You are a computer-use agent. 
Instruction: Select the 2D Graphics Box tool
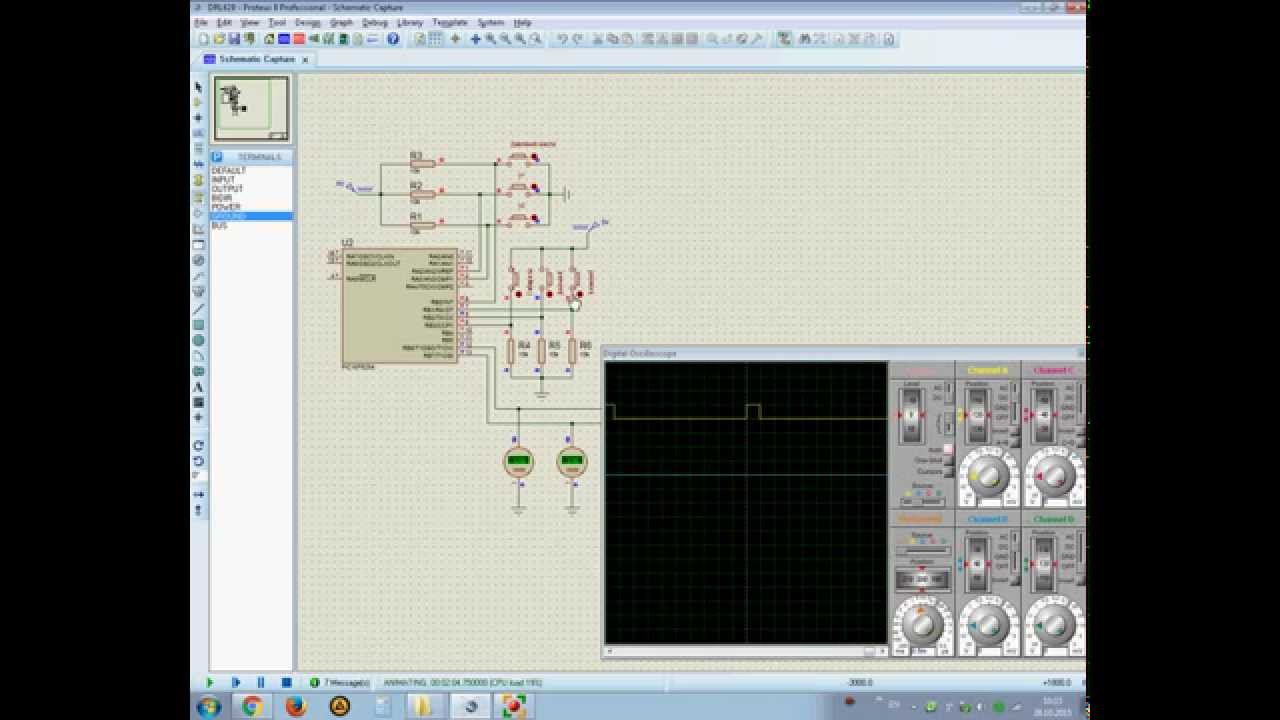(x=198, y=325)
